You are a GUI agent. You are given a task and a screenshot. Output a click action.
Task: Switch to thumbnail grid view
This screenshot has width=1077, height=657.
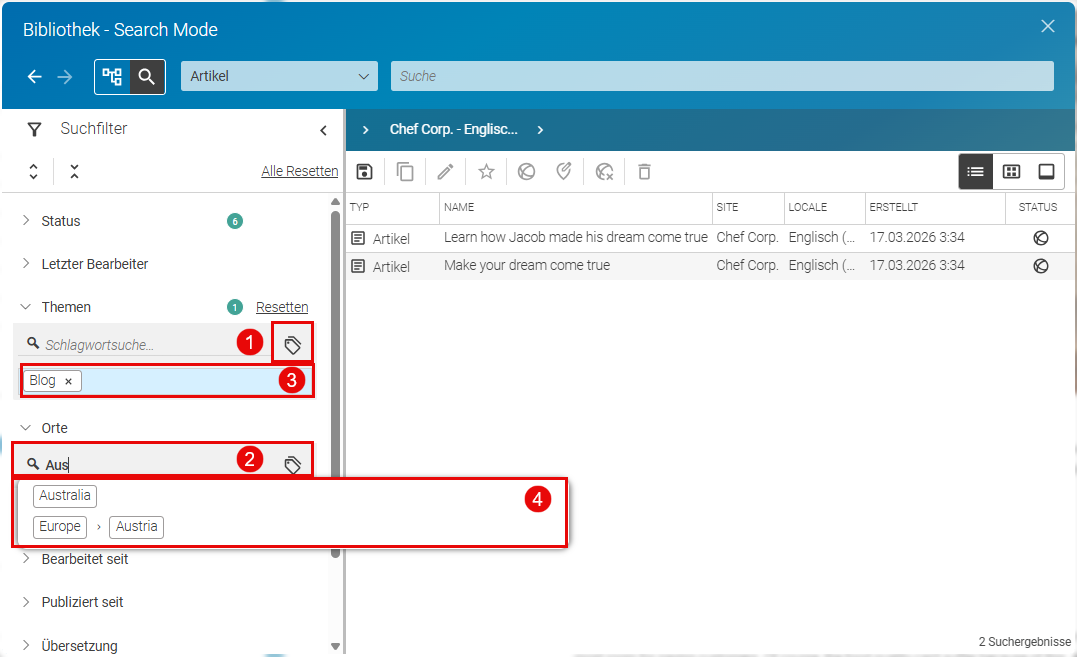pos(1012,172)
